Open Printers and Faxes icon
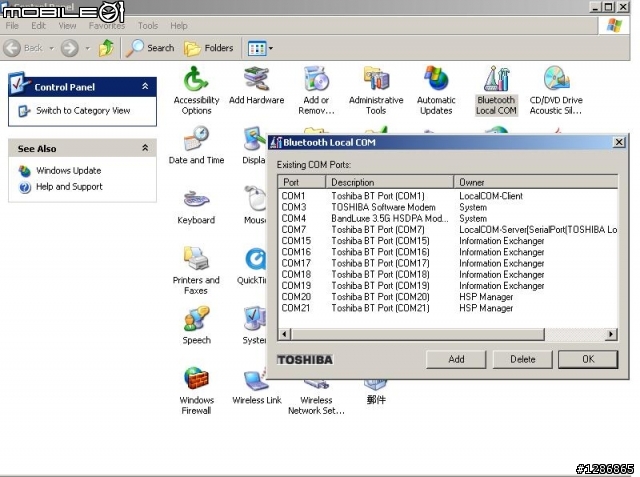Viewport: 640px width, 477px height. coord(196,271)
